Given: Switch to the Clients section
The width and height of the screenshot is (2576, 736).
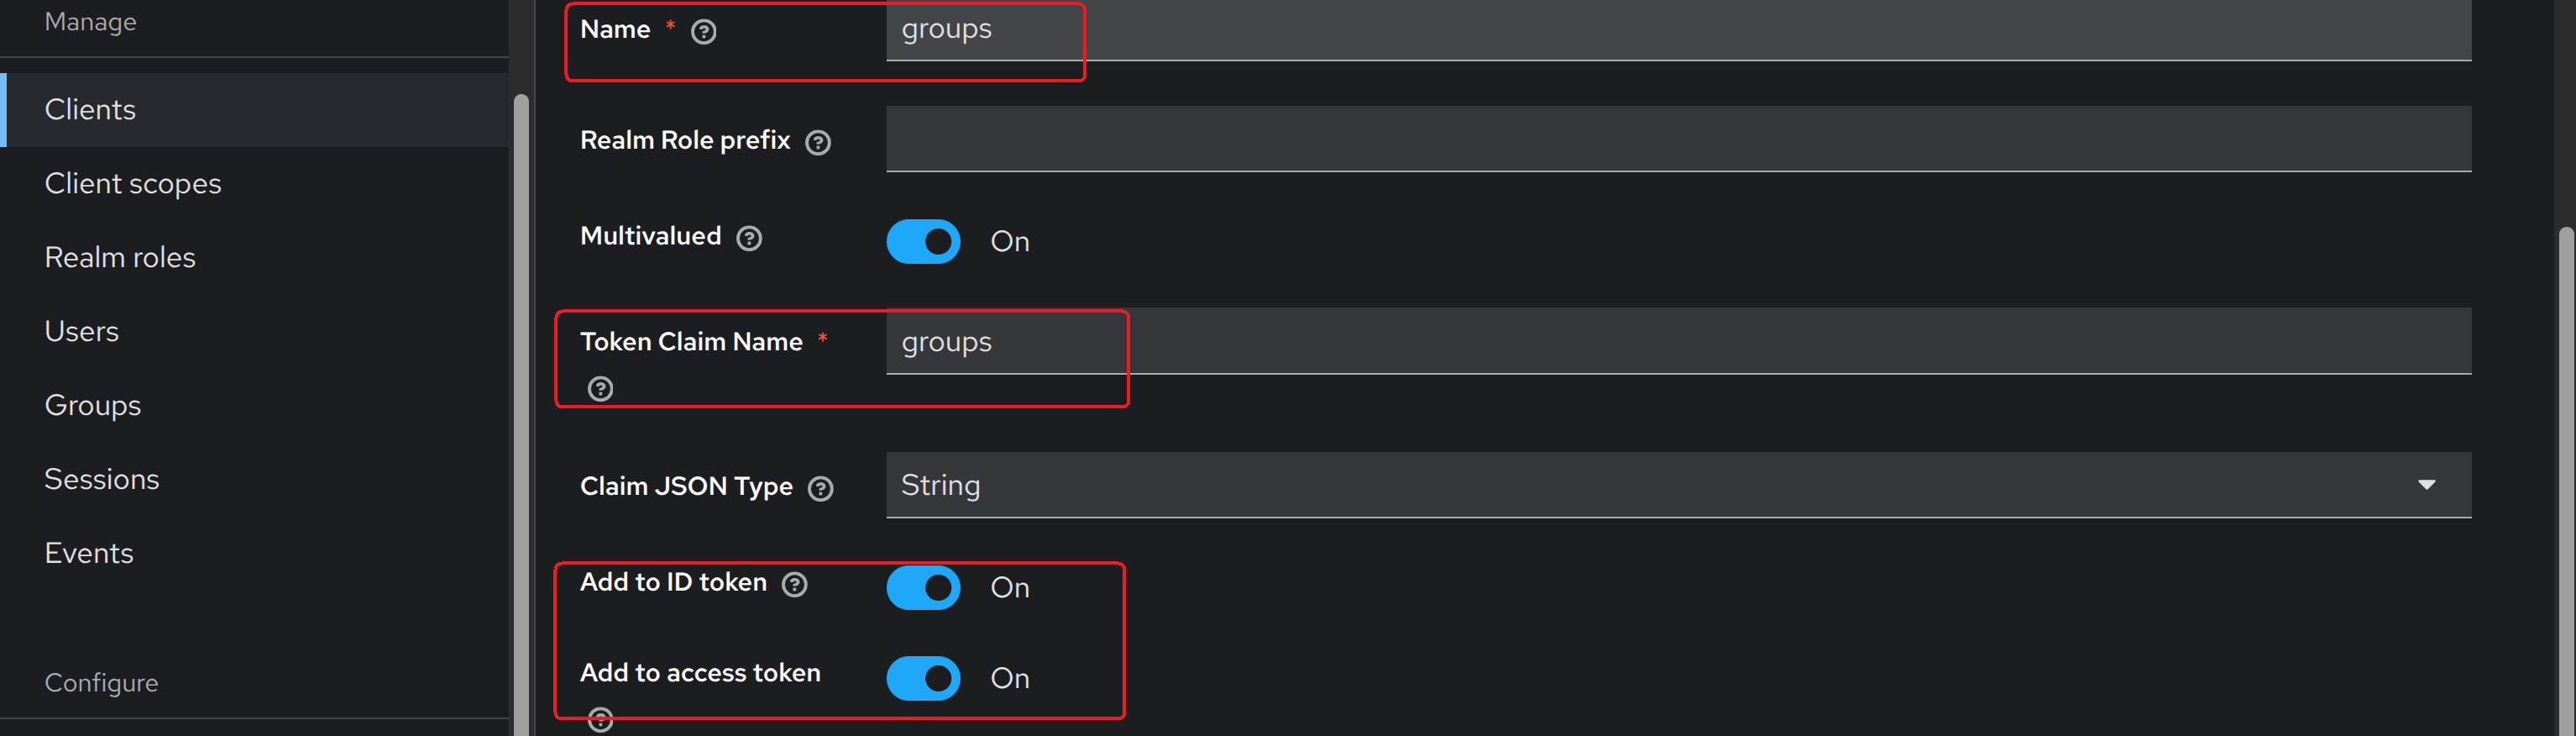Looking at the screenshot, I should (x=90, y=109).
